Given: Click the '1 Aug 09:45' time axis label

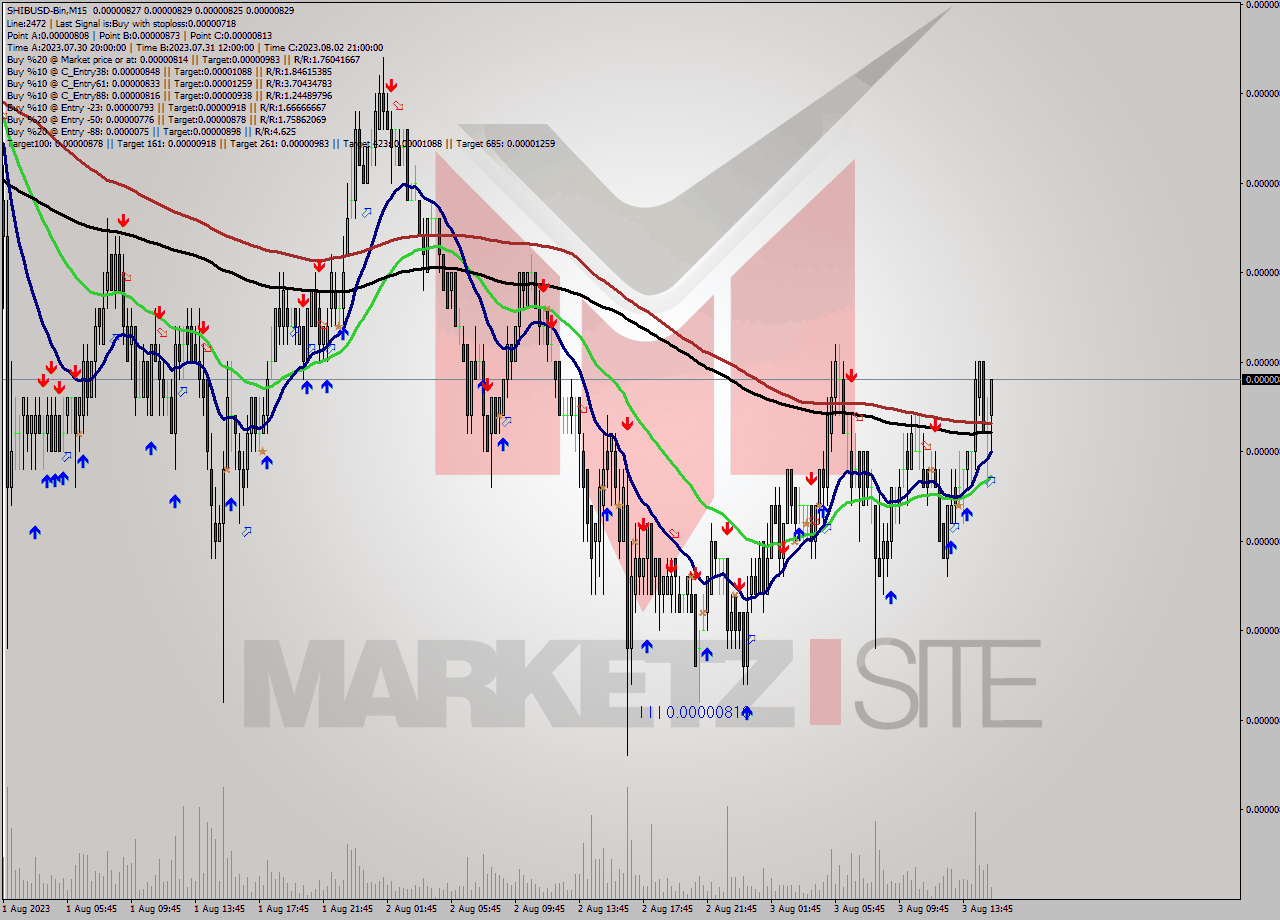Looking at the screenshot, I should (x=155, y=909).
